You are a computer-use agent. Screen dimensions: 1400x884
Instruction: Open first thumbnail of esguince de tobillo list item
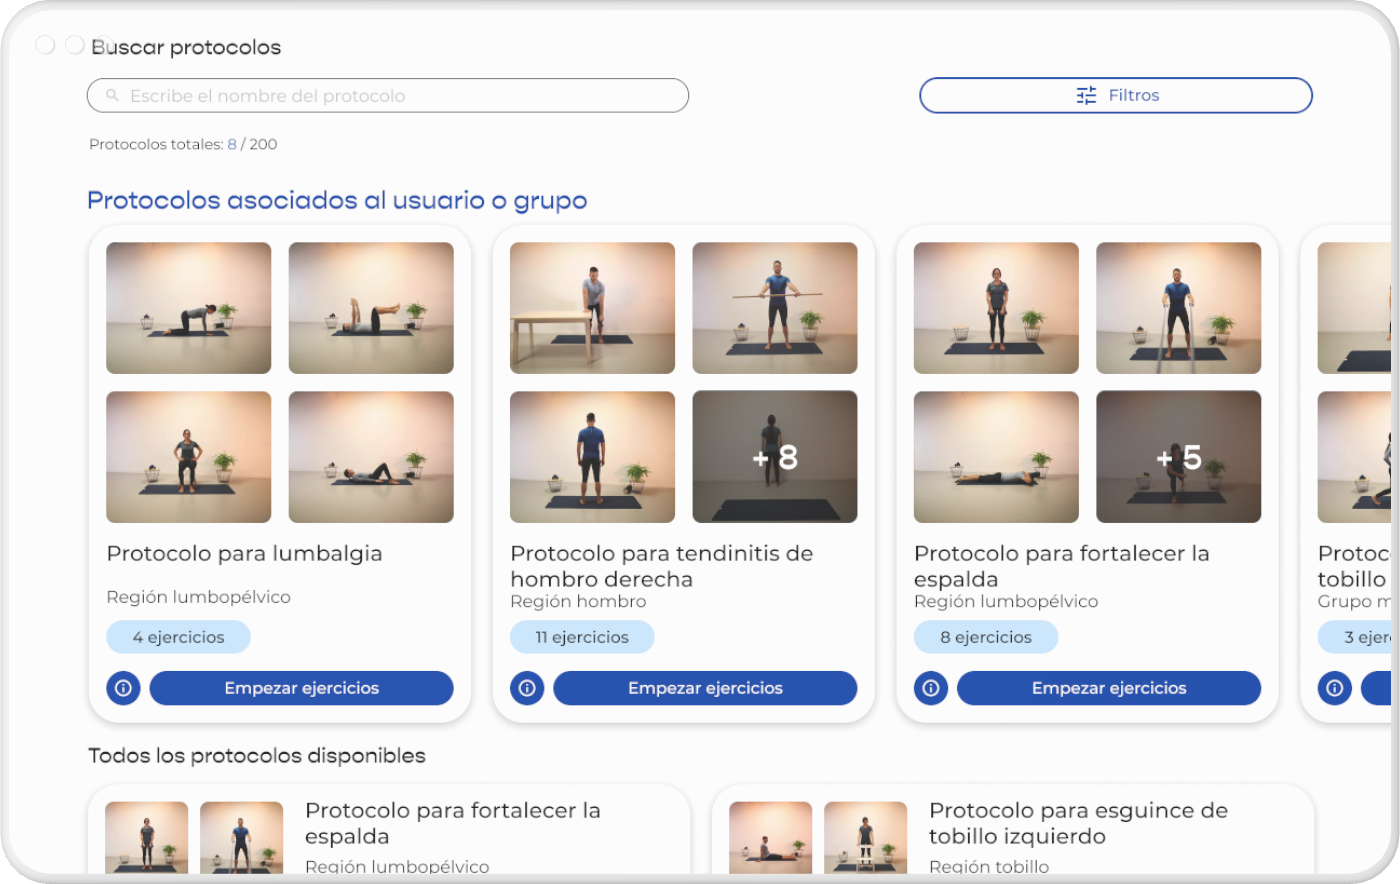[x=770, y=837]
